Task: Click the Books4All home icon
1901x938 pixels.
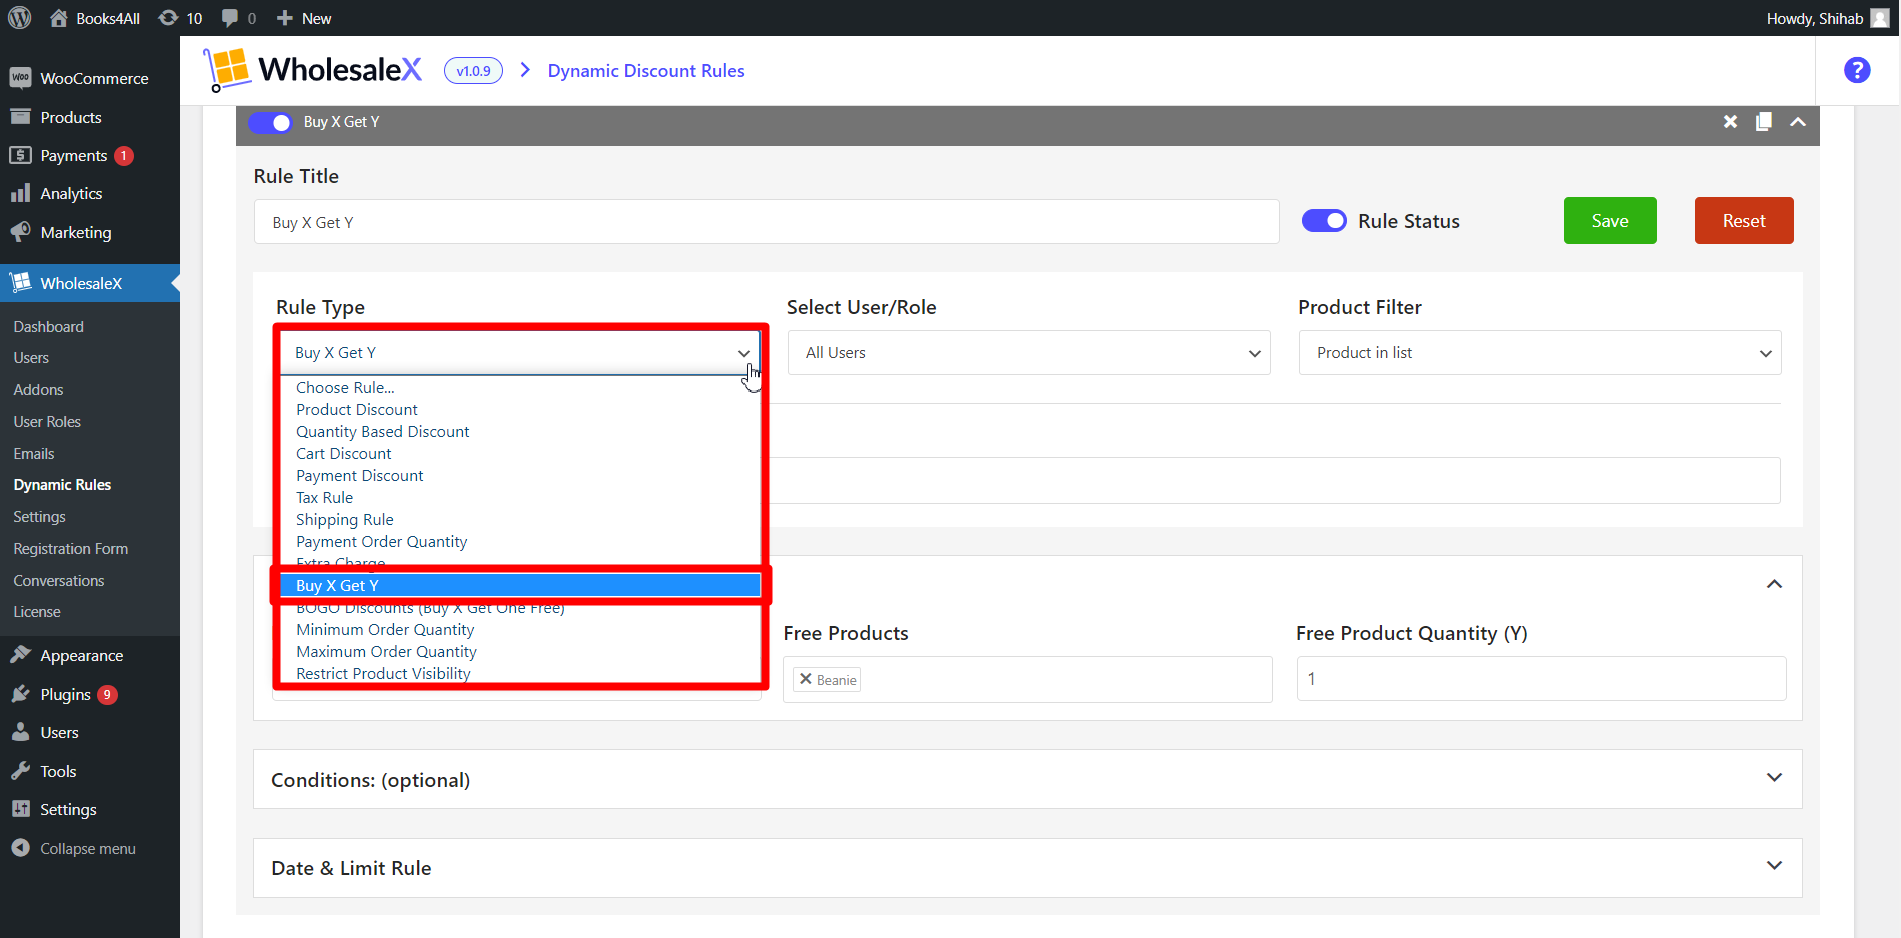Action: (59, 18)
